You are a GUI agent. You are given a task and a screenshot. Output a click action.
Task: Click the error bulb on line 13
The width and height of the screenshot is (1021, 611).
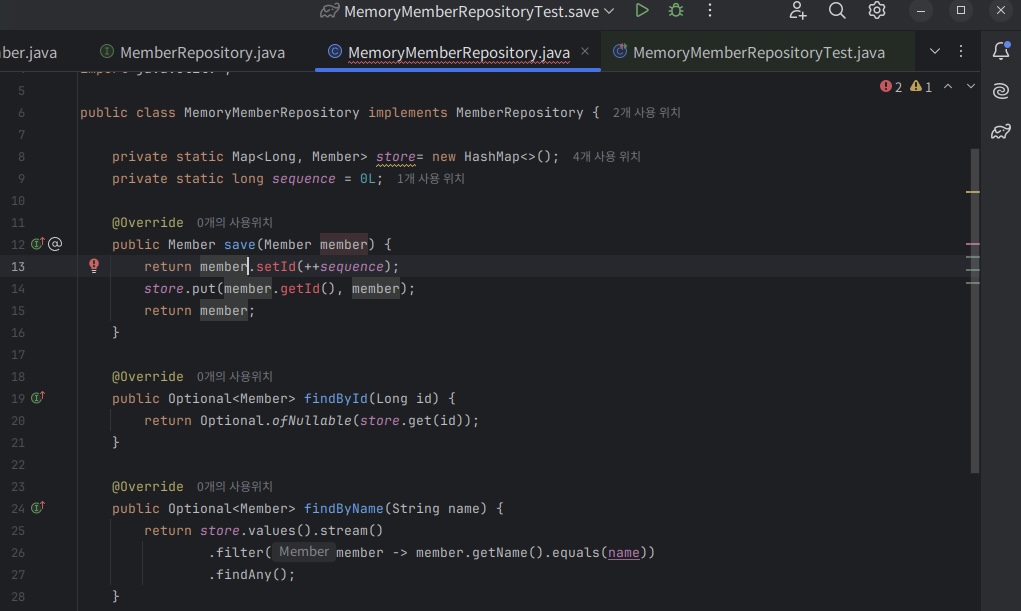pos(94,266)
